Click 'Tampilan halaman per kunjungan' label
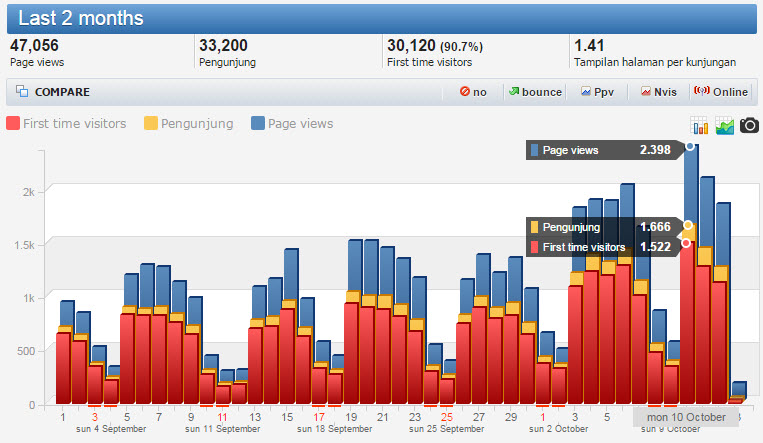This screenshot has width=763, height=443. coord(655,62)
